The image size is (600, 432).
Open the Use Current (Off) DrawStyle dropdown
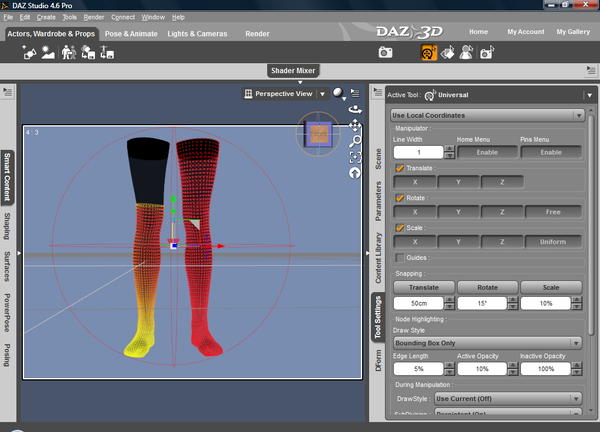point(508,399)
